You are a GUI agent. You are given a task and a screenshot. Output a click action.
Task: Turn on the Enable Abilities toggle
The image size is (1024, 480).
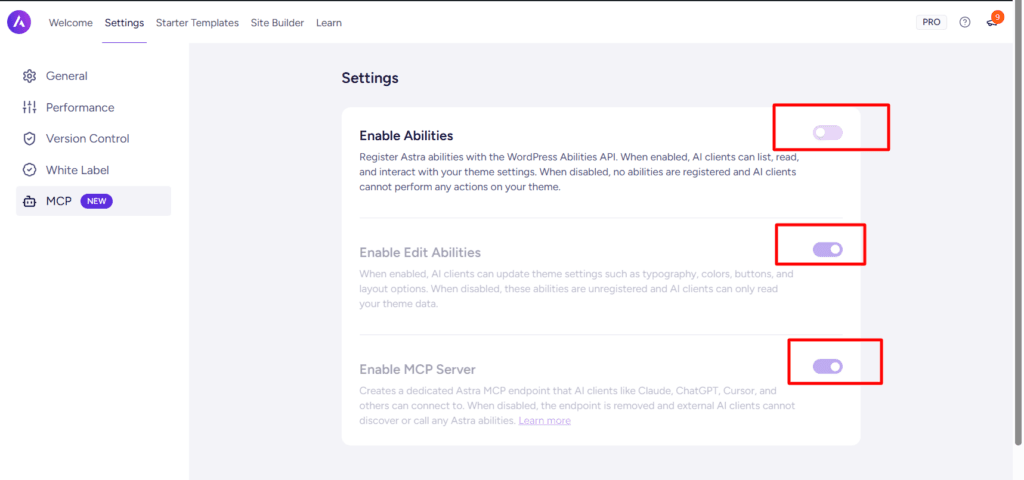tap(827, 133)
